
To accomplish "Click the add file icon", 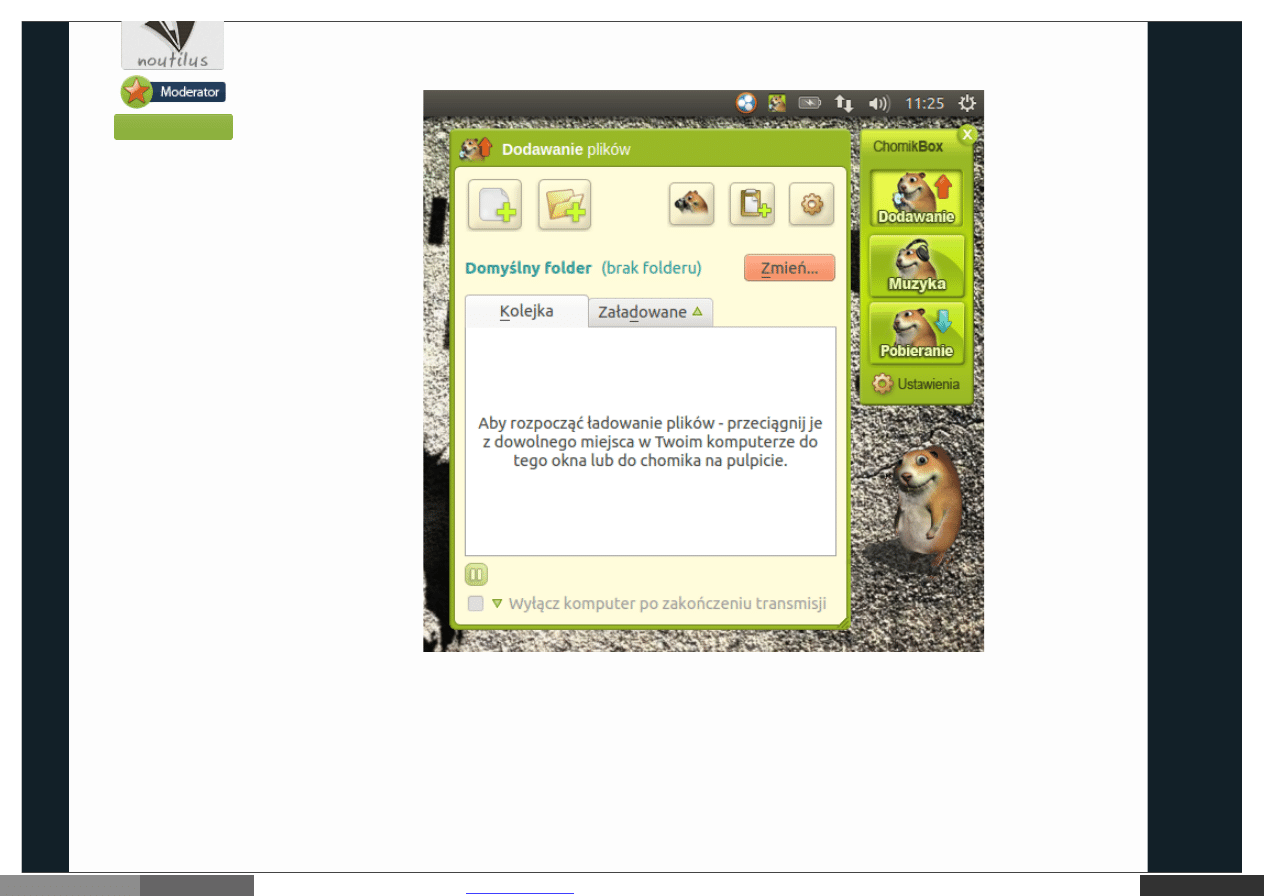I will point(495,205).
